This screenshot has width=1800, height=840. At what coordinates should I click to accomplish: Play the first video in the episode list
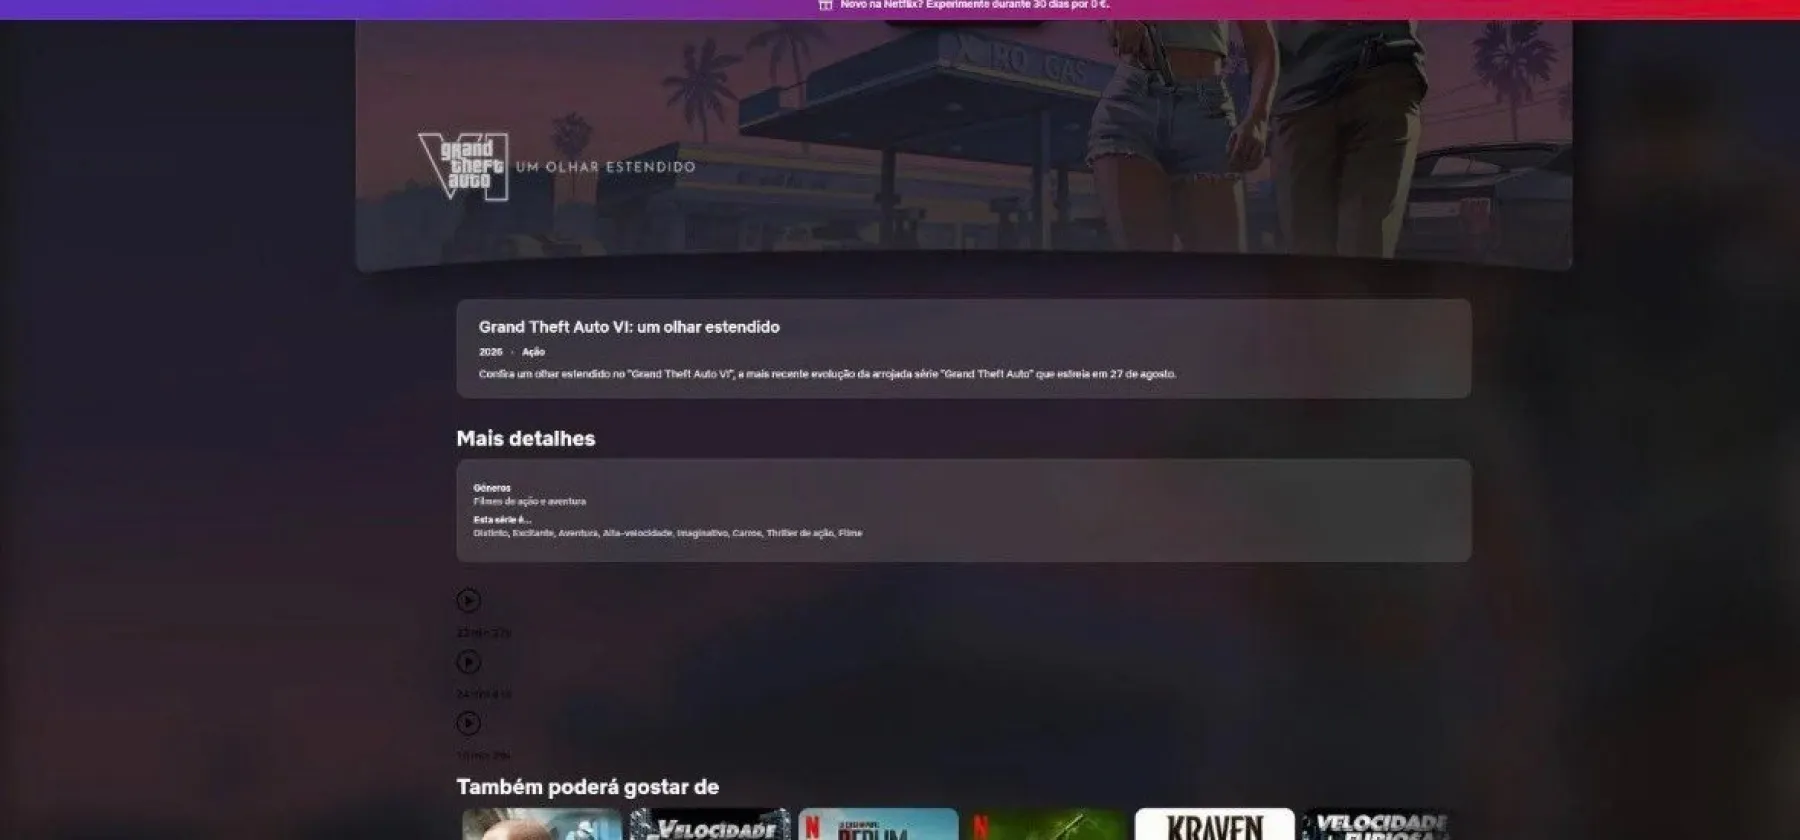468,600
